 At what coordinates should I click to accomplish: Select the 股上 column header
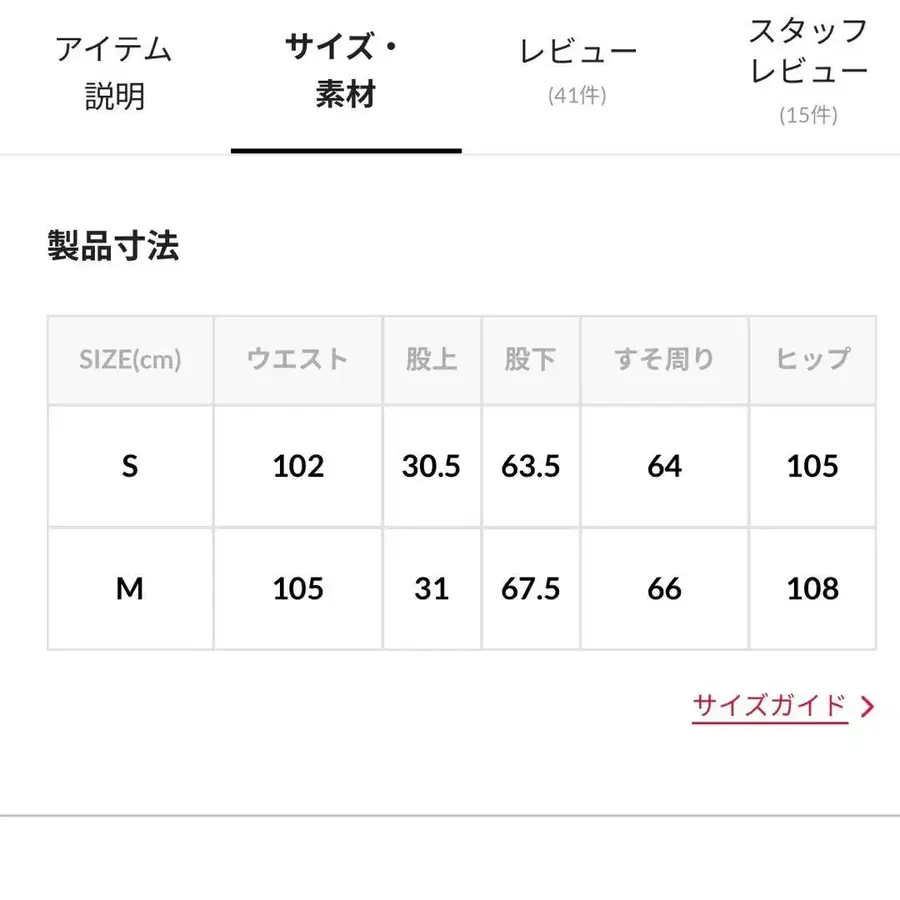click(x=431, y=360)
